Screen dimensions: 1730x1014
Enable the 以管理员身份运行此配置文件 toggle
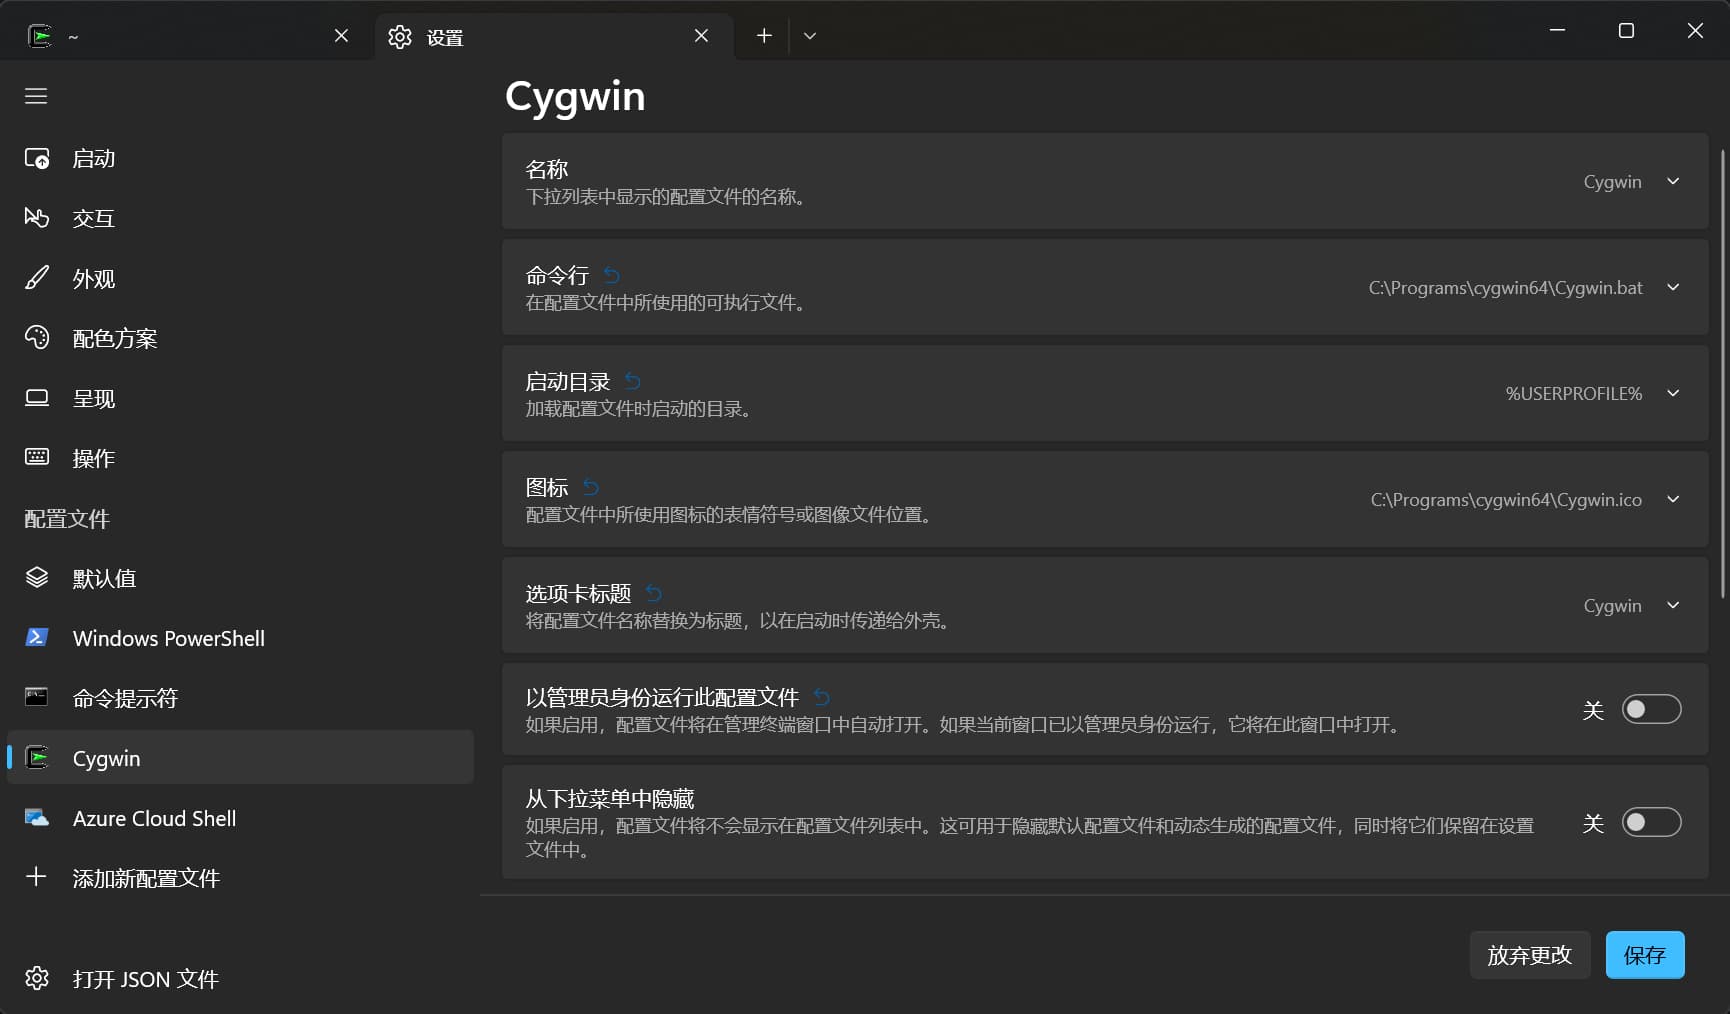click(x=1651, y=710)
